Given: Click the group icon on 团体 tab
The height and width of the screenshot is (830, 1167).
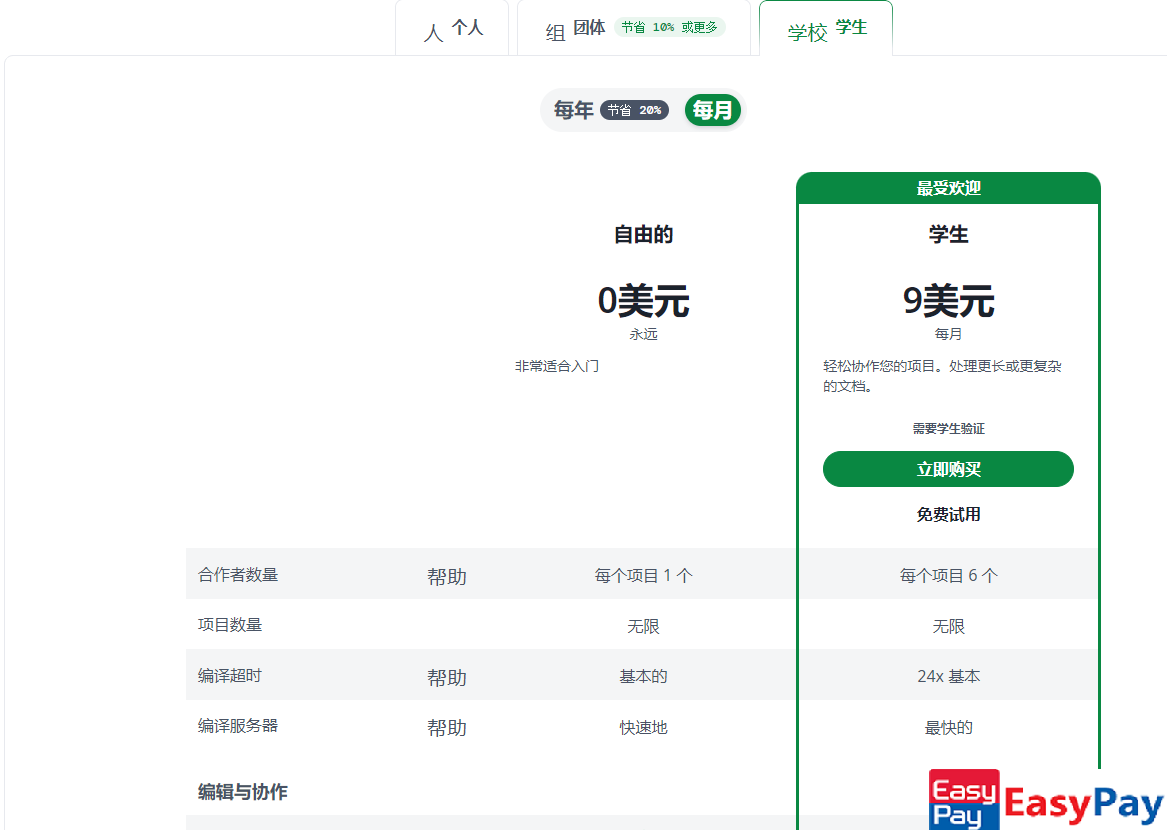Looking at the screenshot, I should 555,33.
